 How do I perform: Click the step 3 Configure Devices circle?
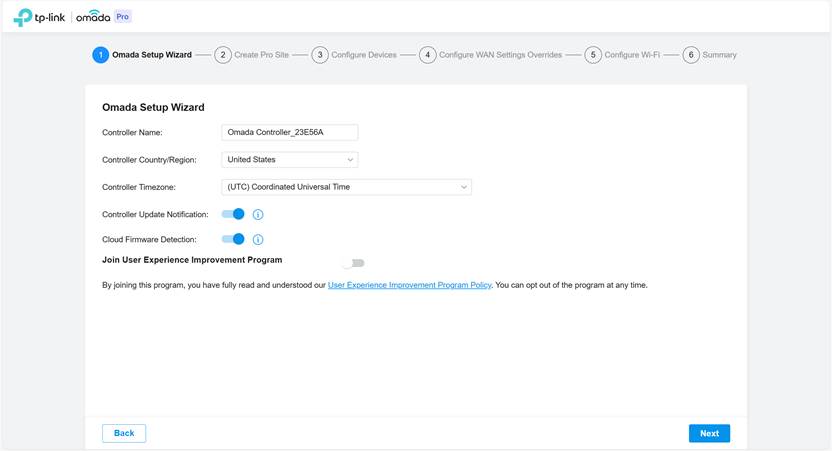320,55
